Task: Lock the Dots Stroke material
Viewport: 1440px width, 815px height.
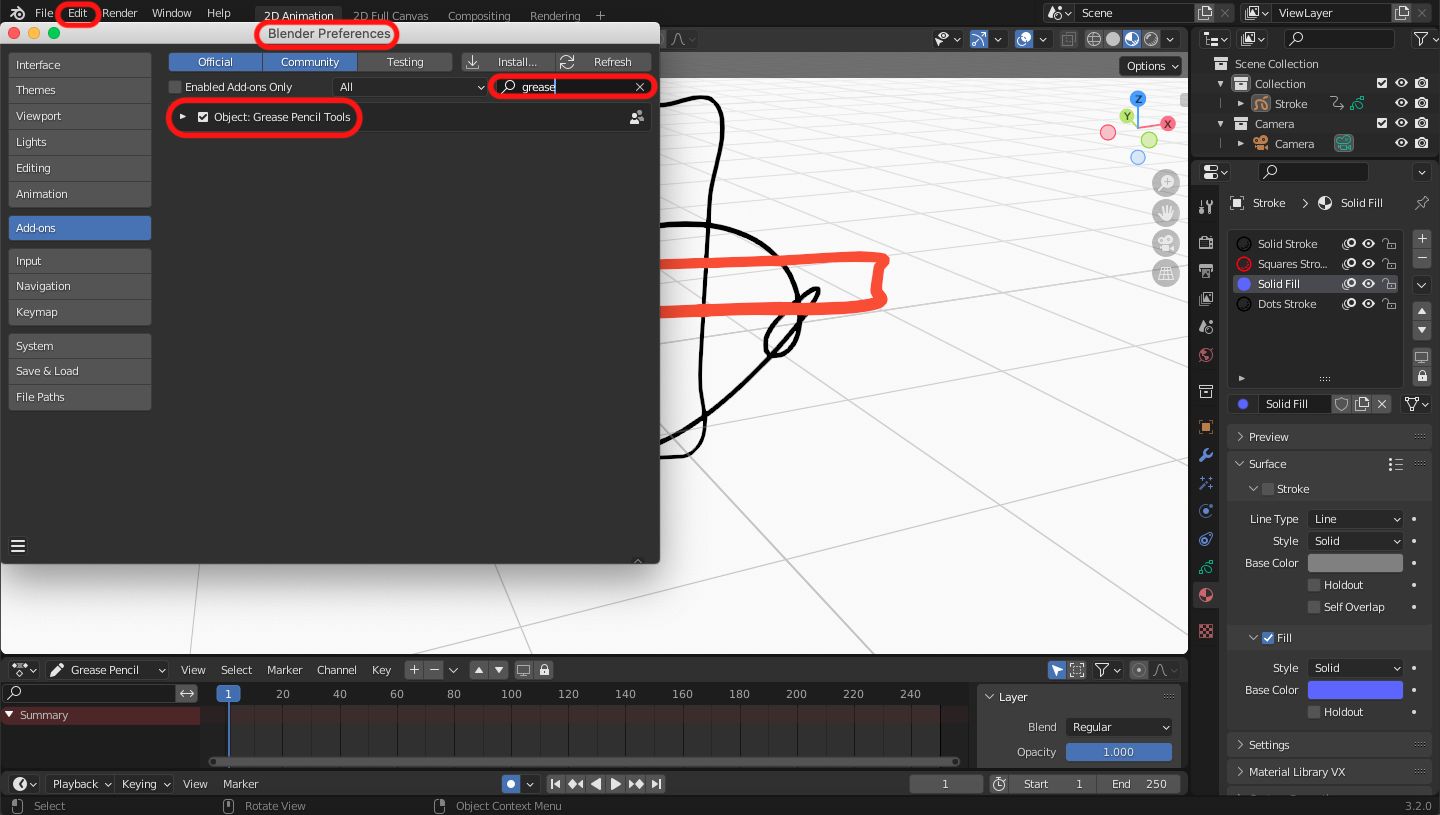Action: click(1388, 304)
